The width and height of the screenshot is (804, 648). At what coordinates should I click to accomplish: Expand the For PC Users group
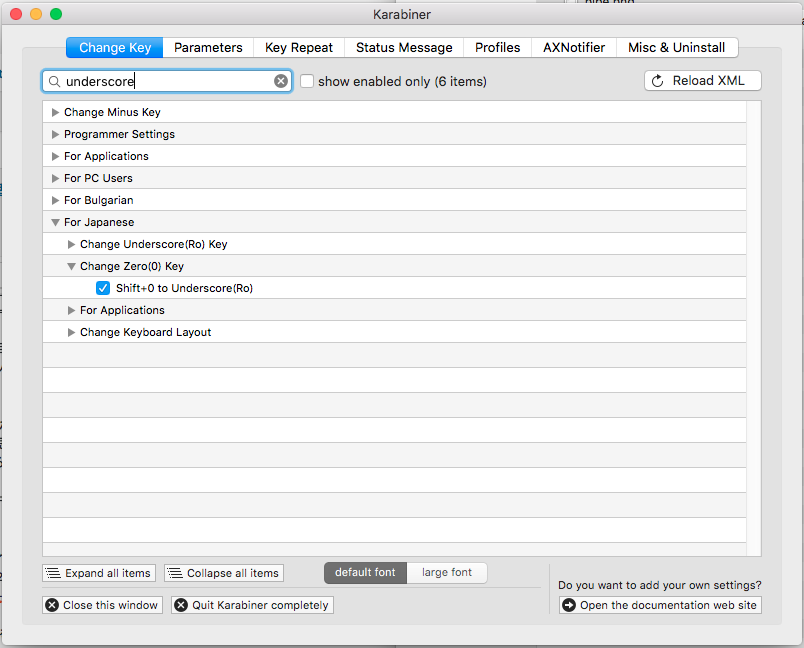(x=55, y=178)
